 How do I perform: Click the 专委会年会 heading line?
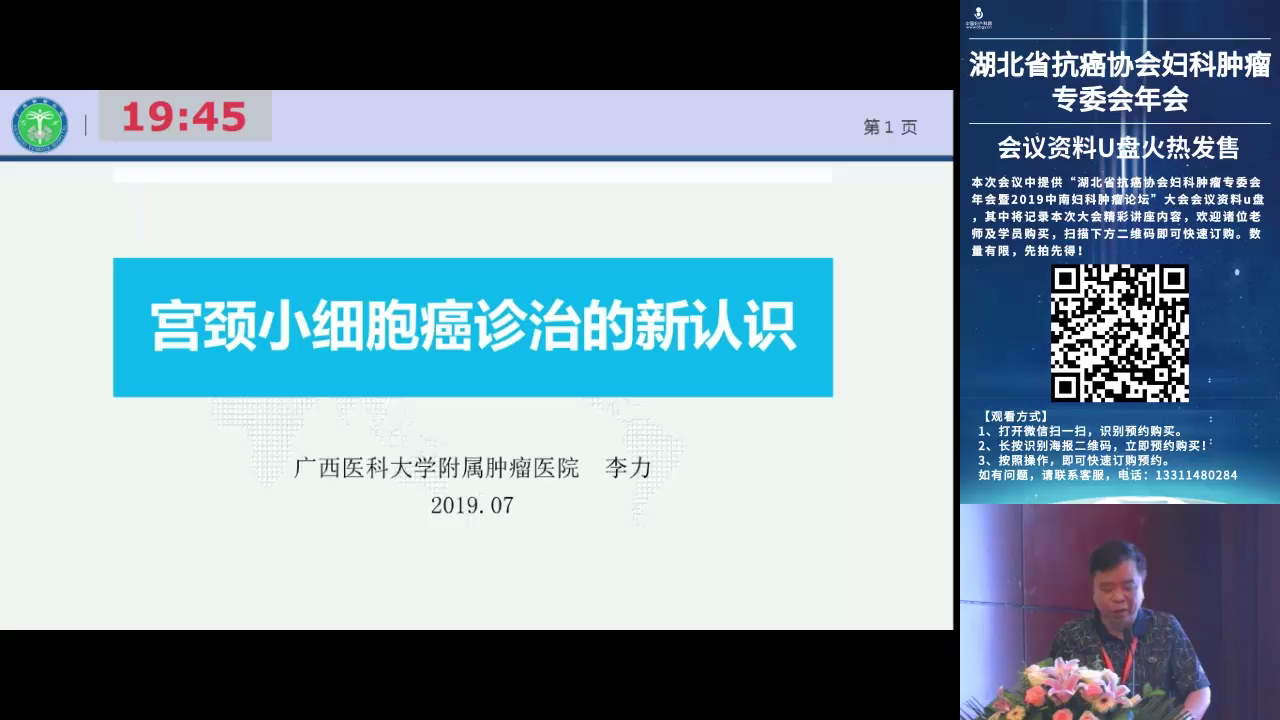pyautogui.click(x=1119, y=99)
